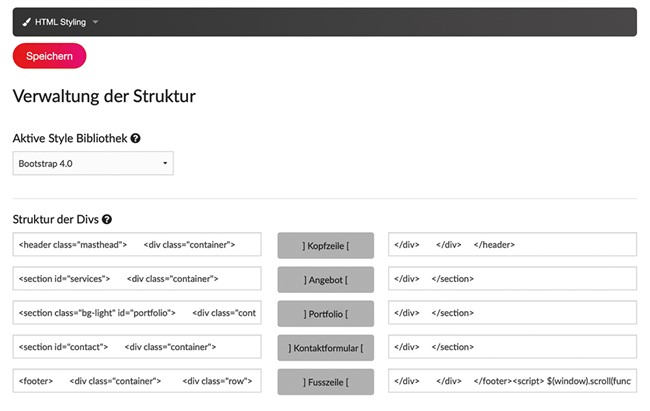Viewport: 650px width, 411px height.
Task: Open the HTML Styling dropdown arrow
Action: pyautogui.click(x=95, y=22)
